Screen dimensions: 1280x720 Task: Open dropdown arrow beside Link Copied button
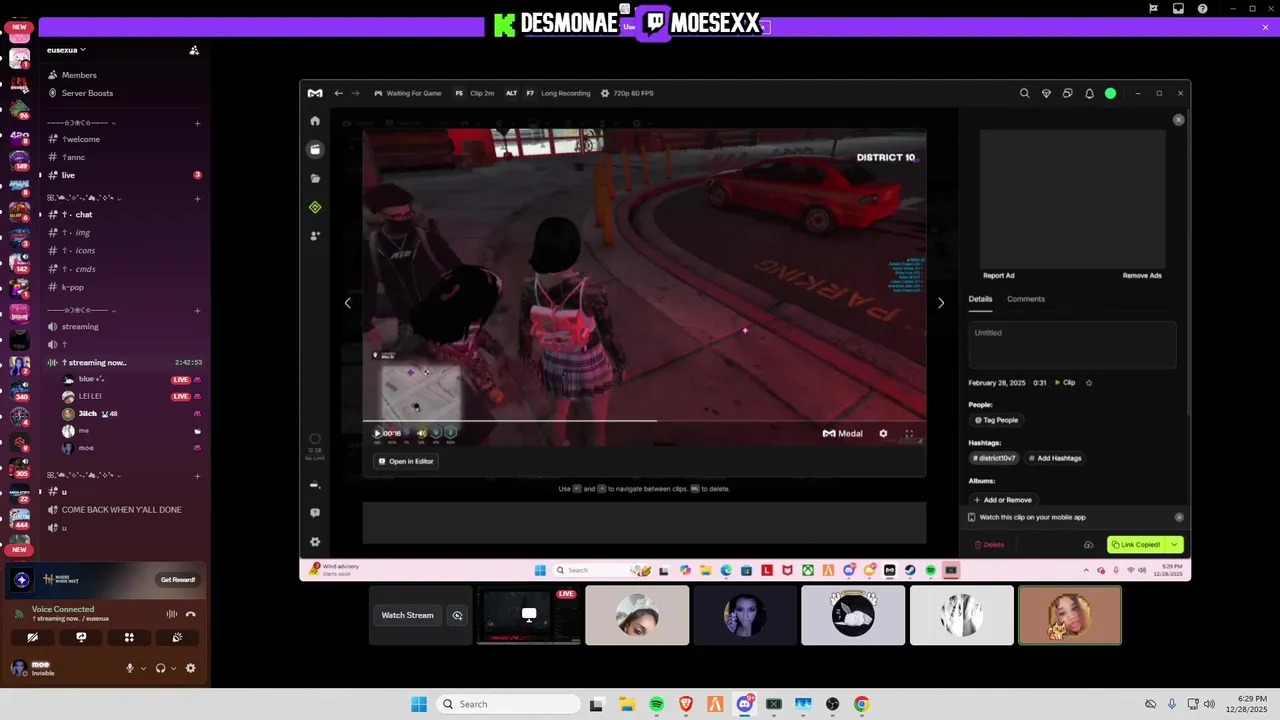(x=1175, y=545)
